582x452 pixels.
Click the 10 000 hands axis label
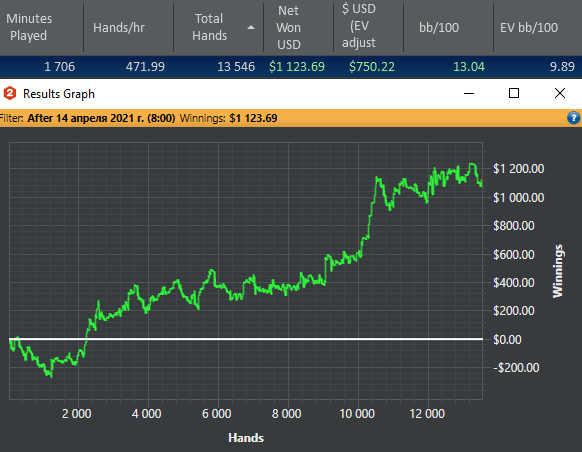point(357,413)
